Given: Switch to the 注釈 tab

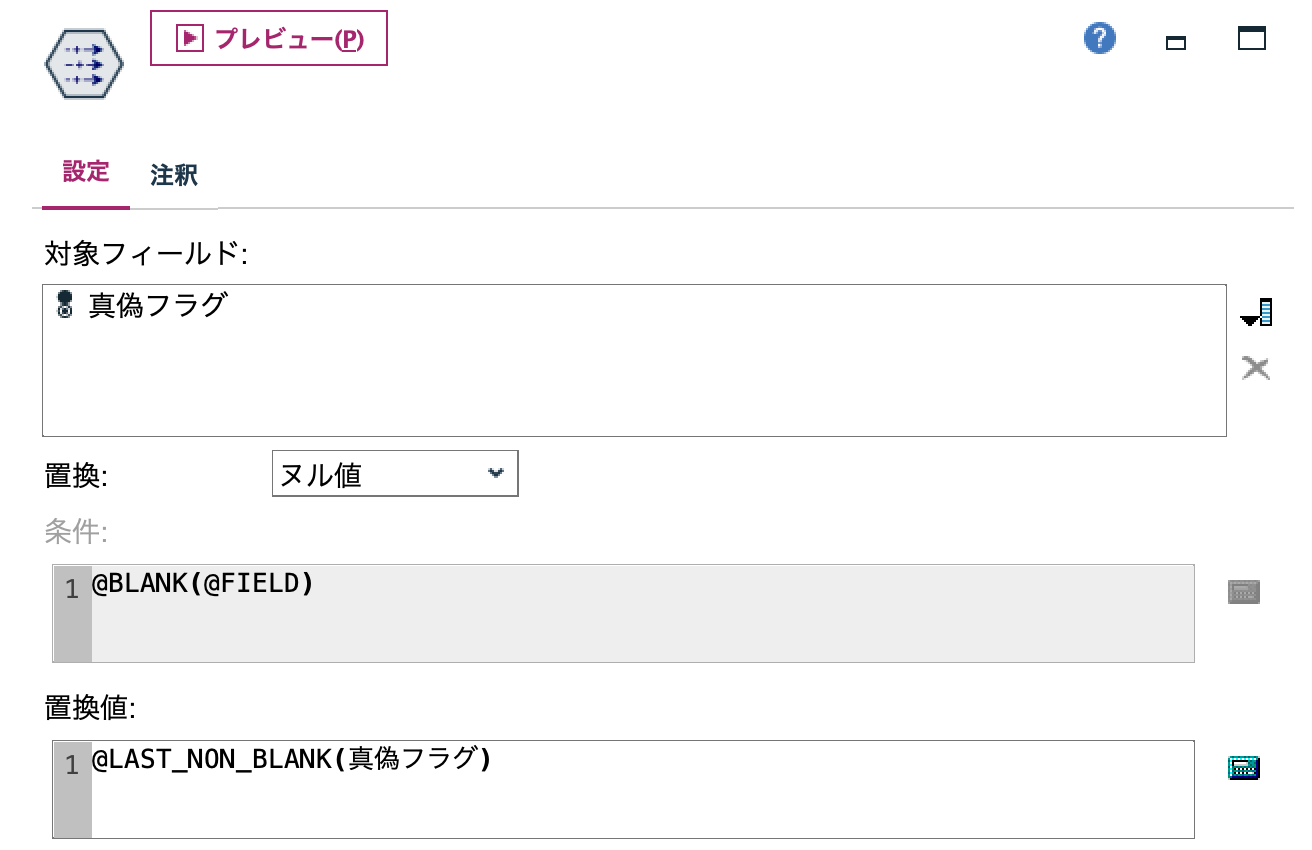Looking at the screenshot, I should click(x=174, y=174).
